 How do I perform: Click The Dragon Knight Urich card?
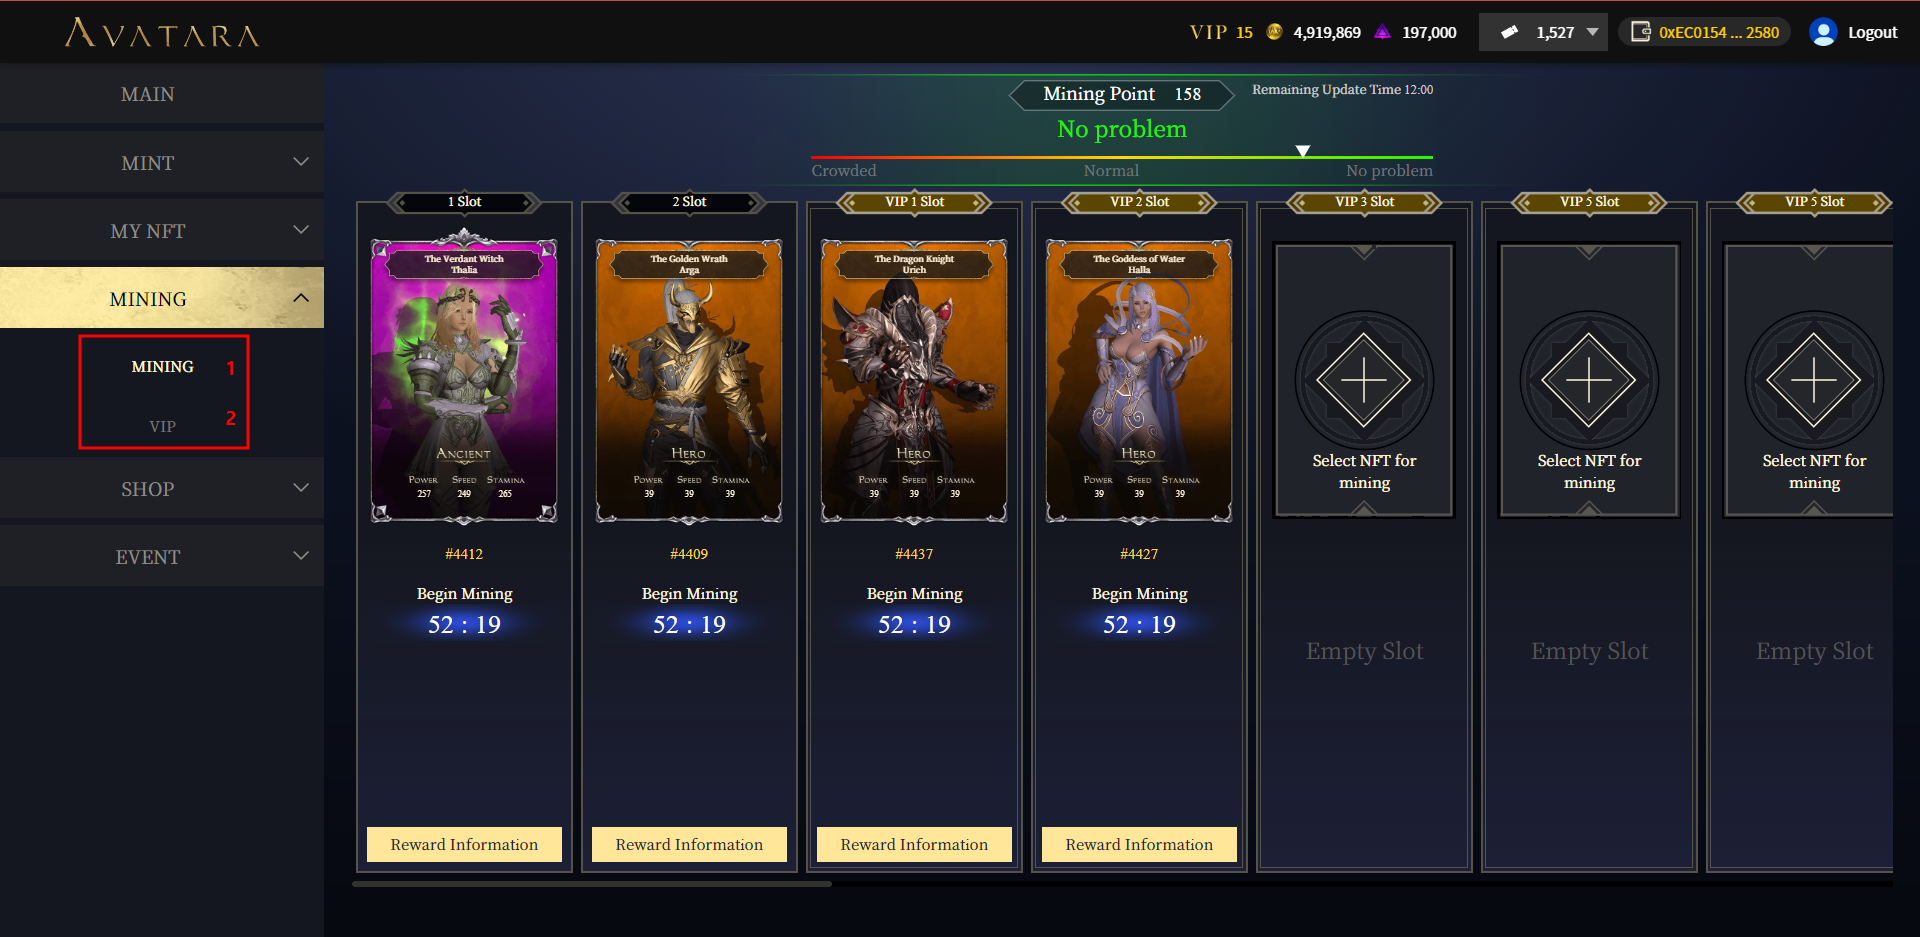[914, 381]
